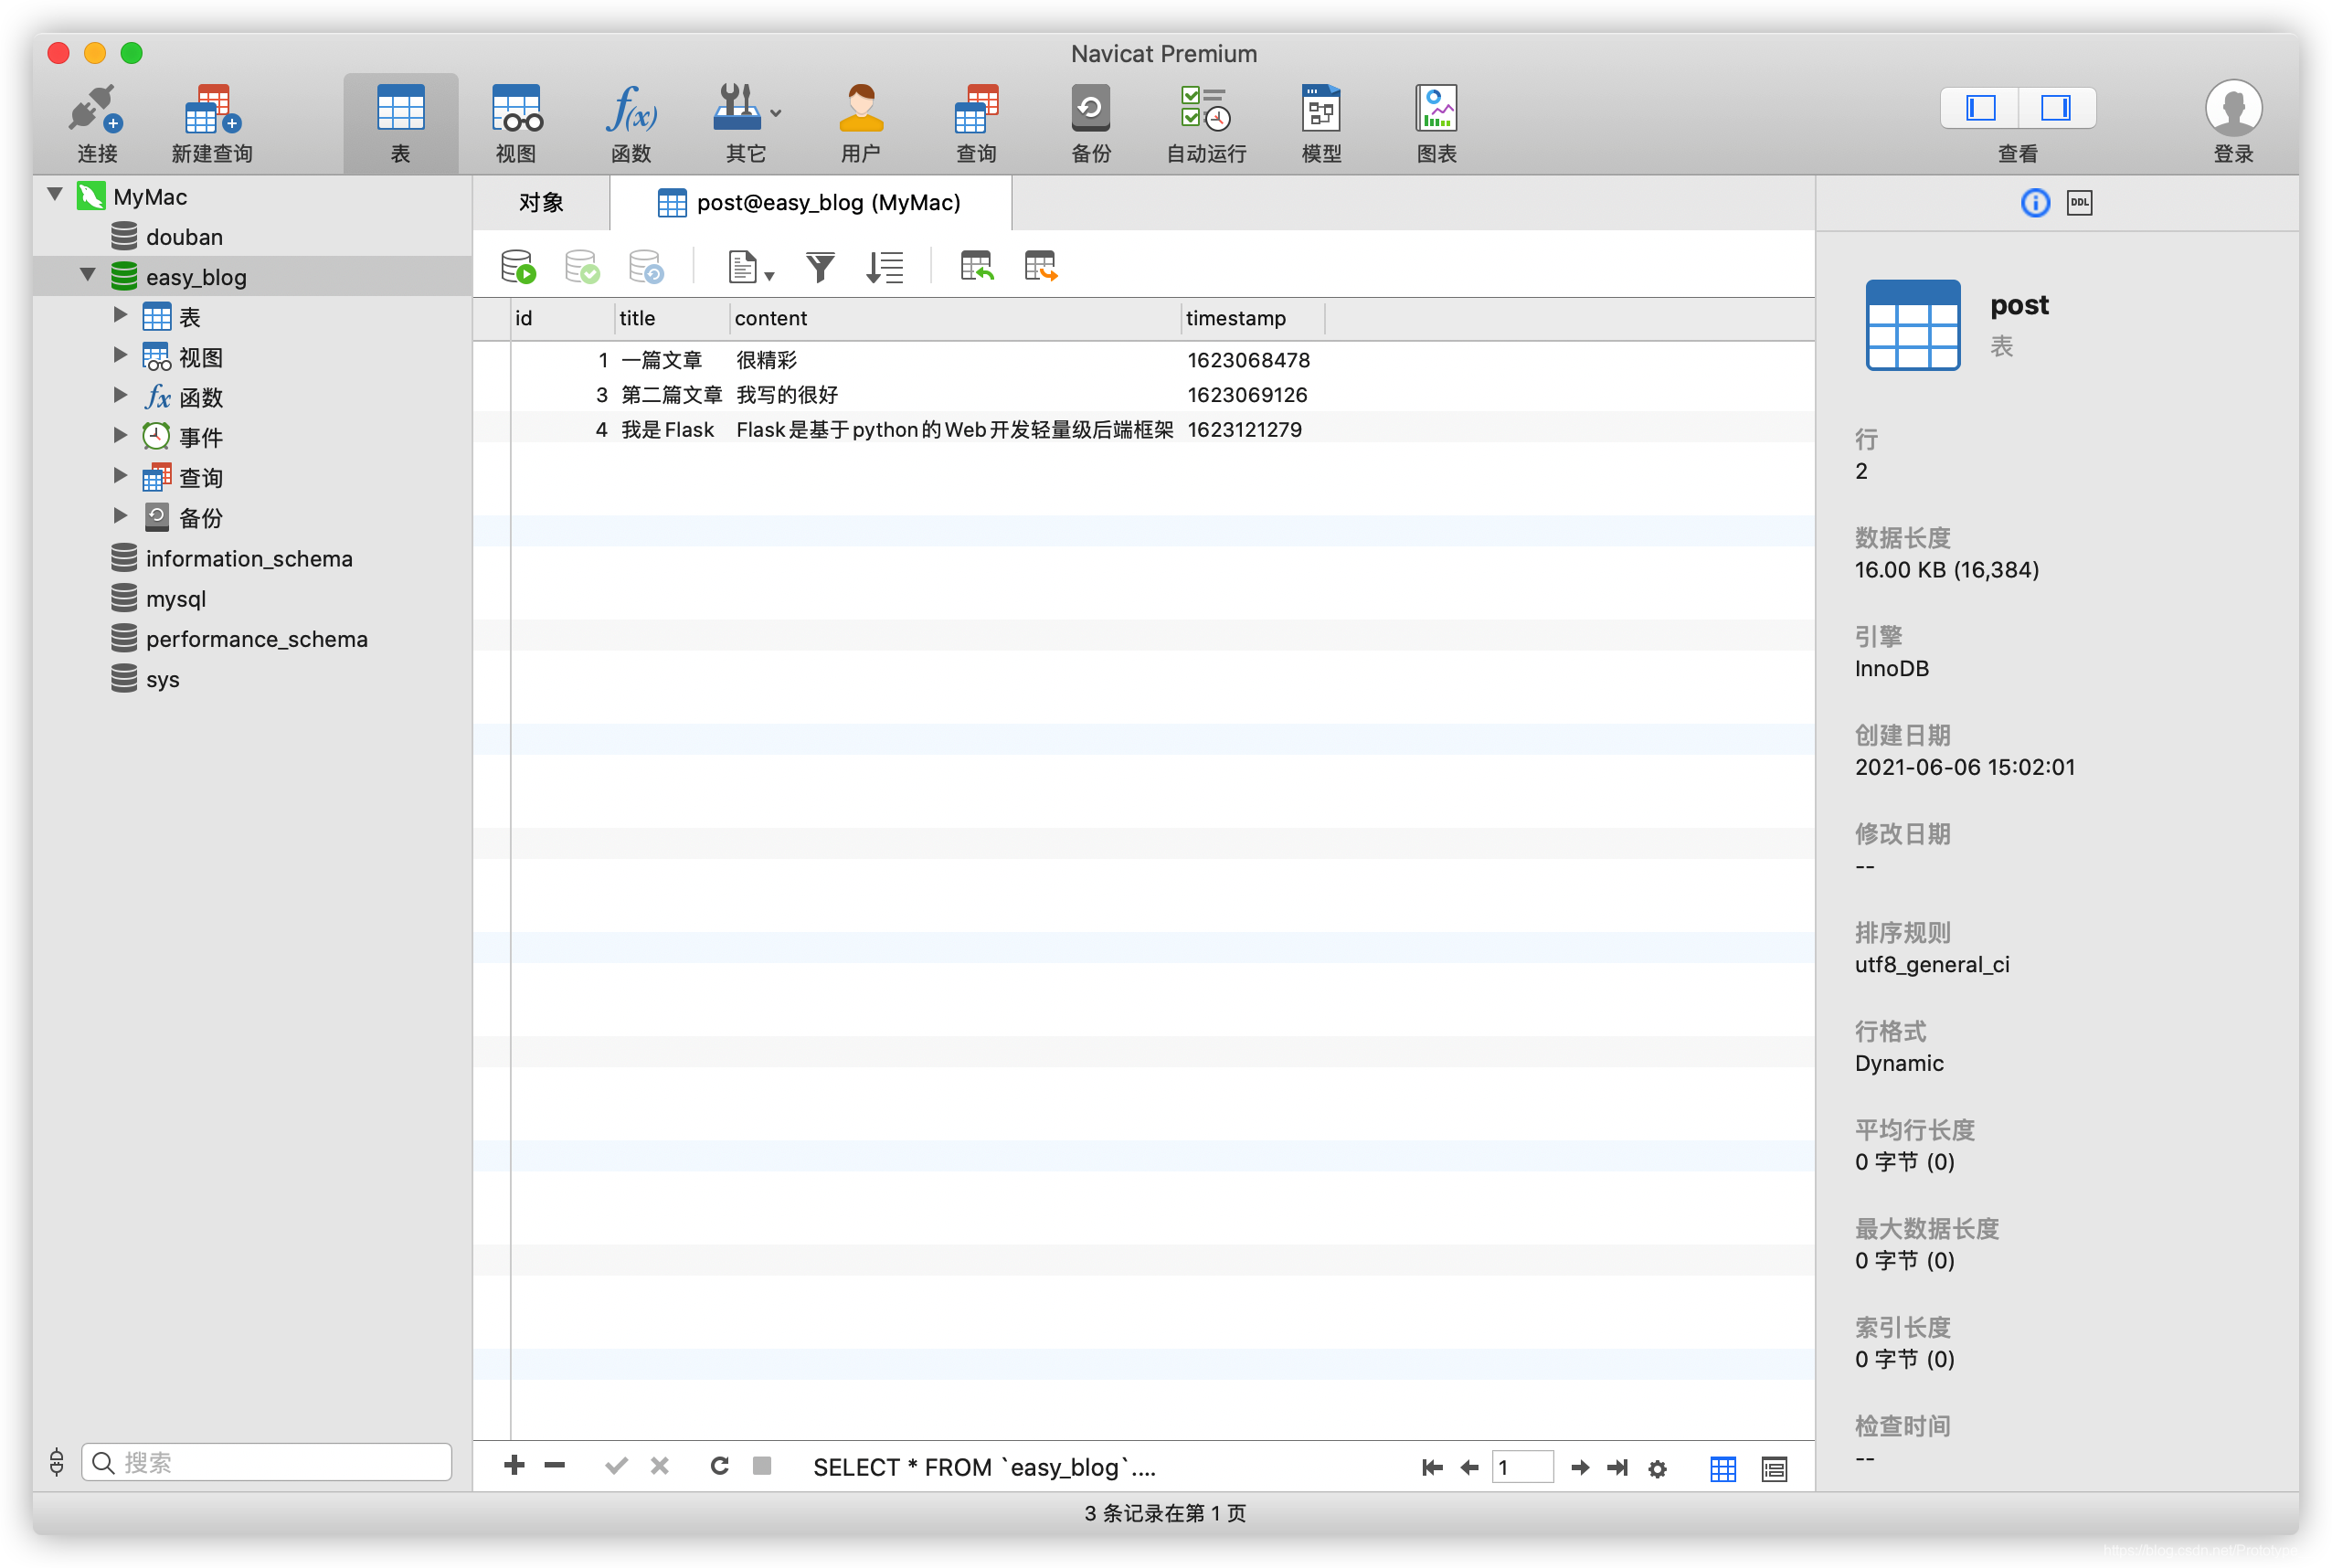The image size is (2332, 1568).
Task: Click the delete record minus button
Action: (x=555, y=1466)
